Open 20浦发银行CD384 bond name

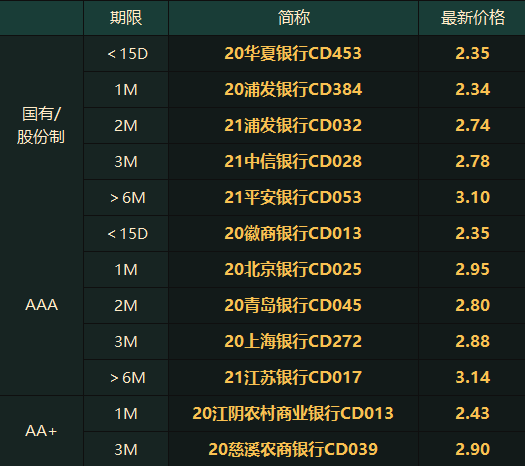click(293, 89)
